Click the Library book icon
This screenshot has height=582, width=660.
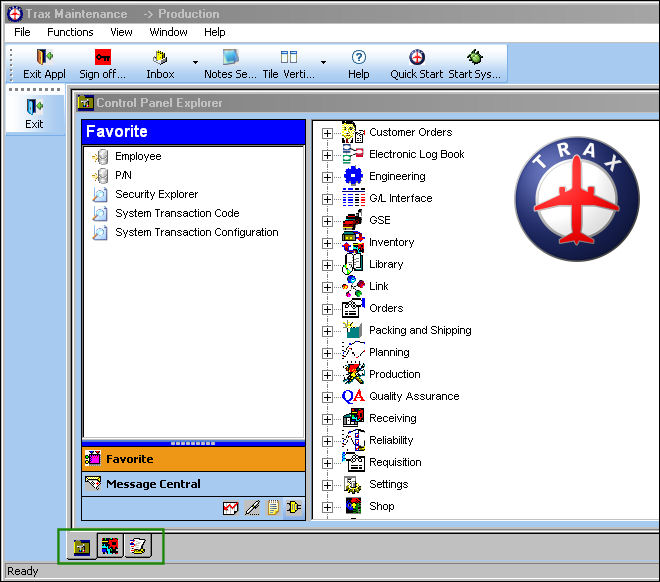[x=353, y=264]
